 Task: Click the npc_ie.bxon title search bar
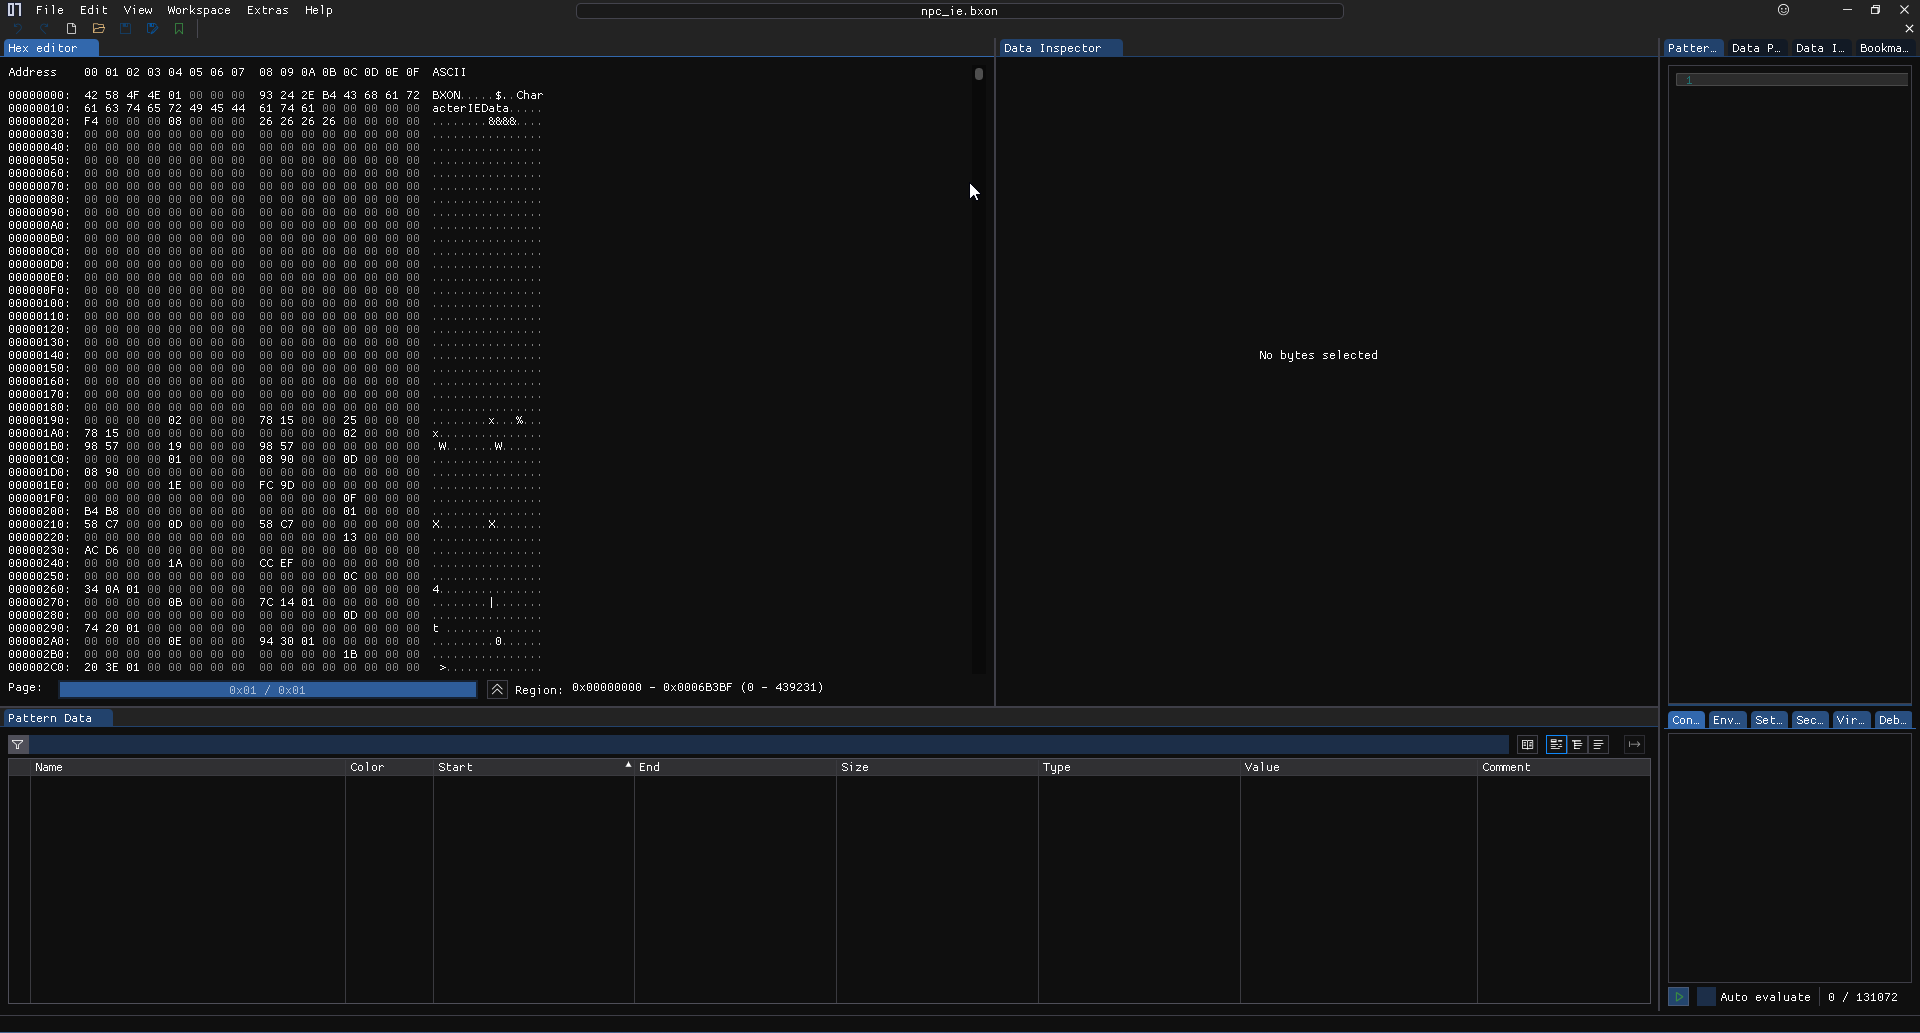tap(959, 11)
